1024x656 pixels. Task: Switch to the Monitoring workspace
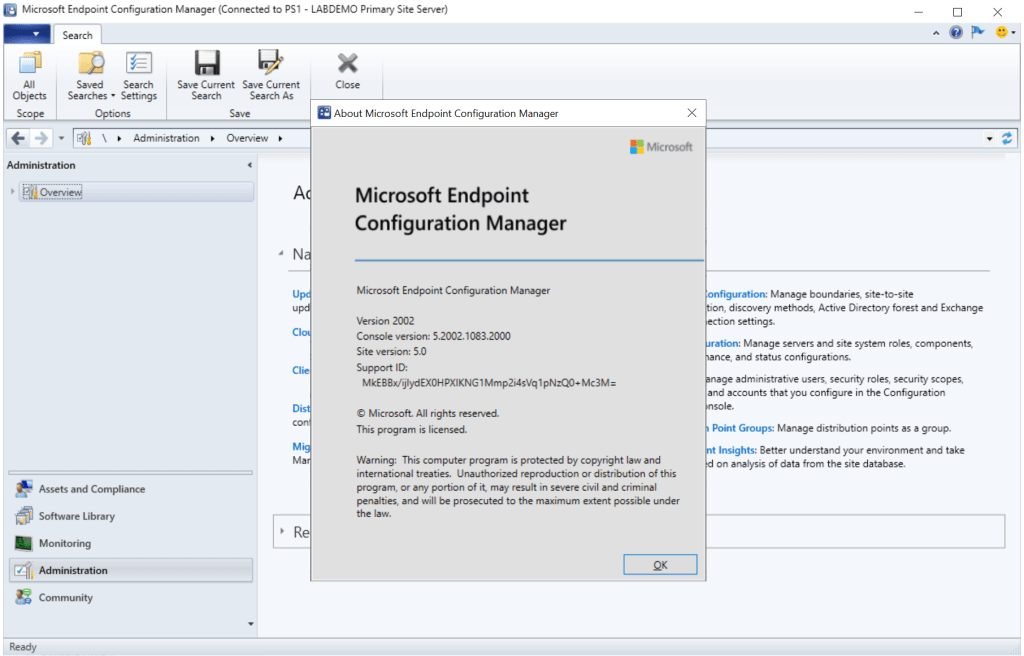pyautogui.click(x=64, y=543)
